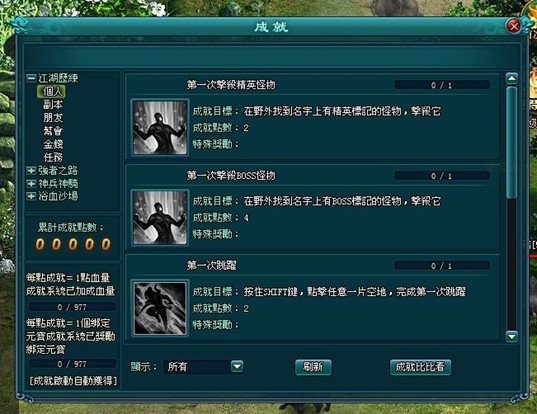Close the 成就 achievement window

(x=514, y=26)
